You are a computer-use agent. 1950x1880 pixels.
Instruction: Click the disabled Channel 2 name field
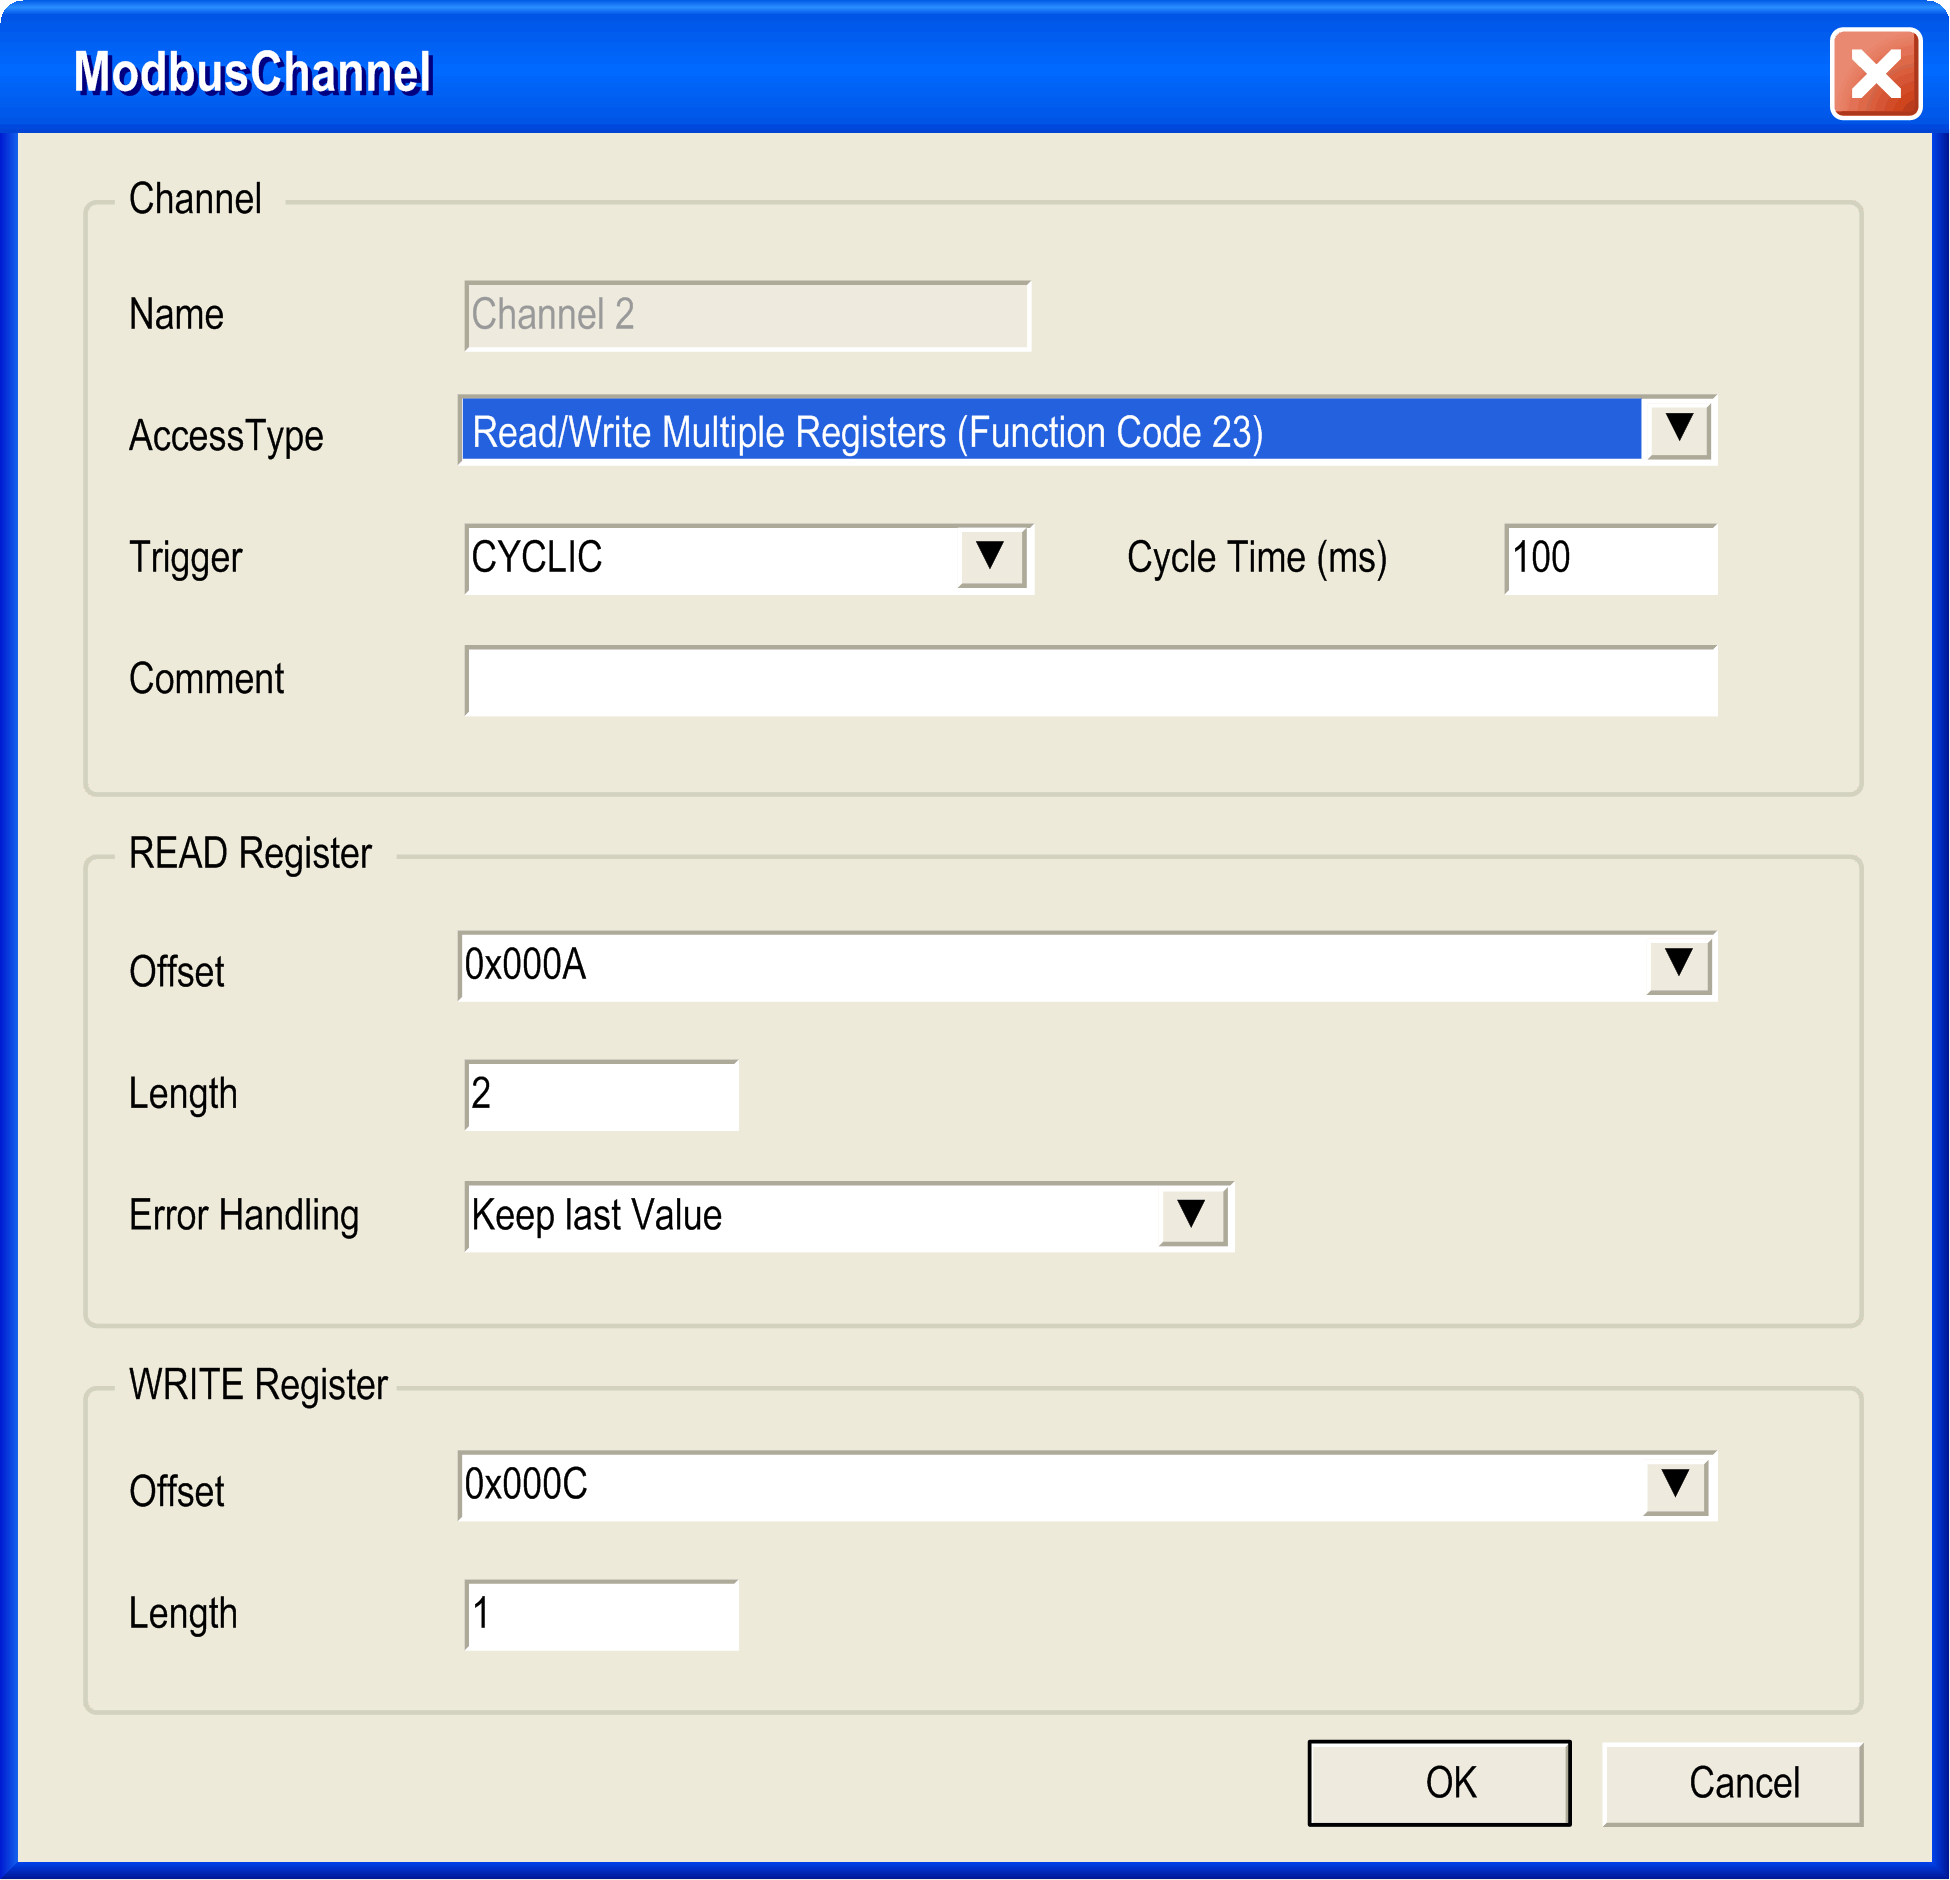click(x=747, y=316)
